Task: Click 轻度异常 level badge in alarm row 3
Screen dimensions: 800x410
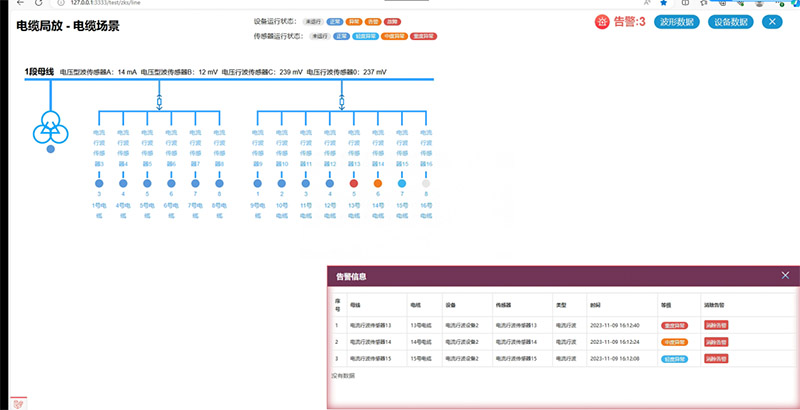Action: [674, 359]
